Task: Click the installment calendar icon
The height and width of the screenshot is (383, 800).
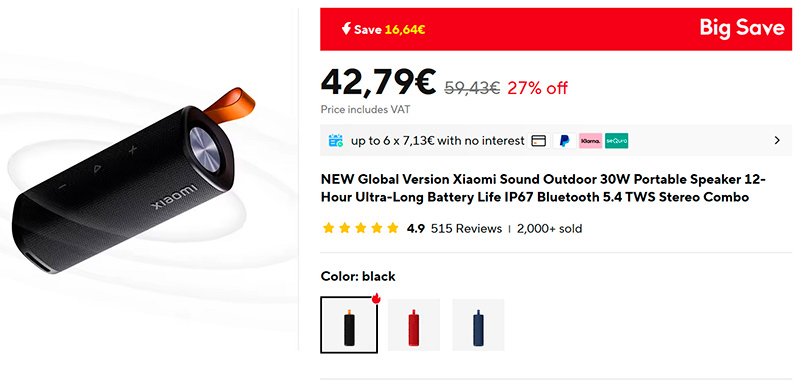Action: (336, 140)
